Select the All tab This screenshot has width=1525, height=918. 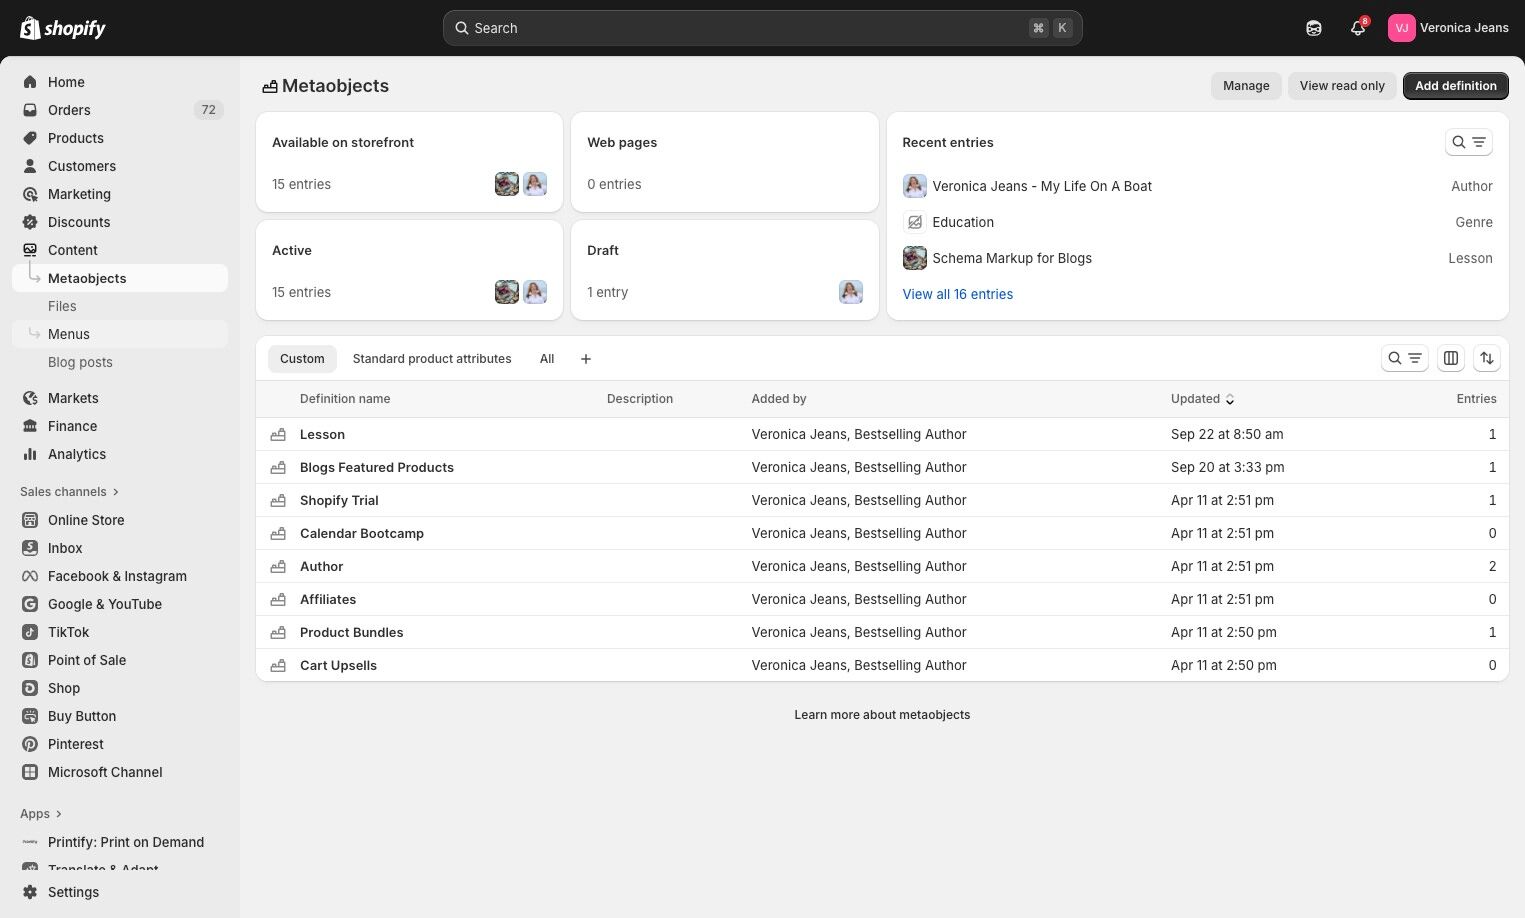point(547,359)
